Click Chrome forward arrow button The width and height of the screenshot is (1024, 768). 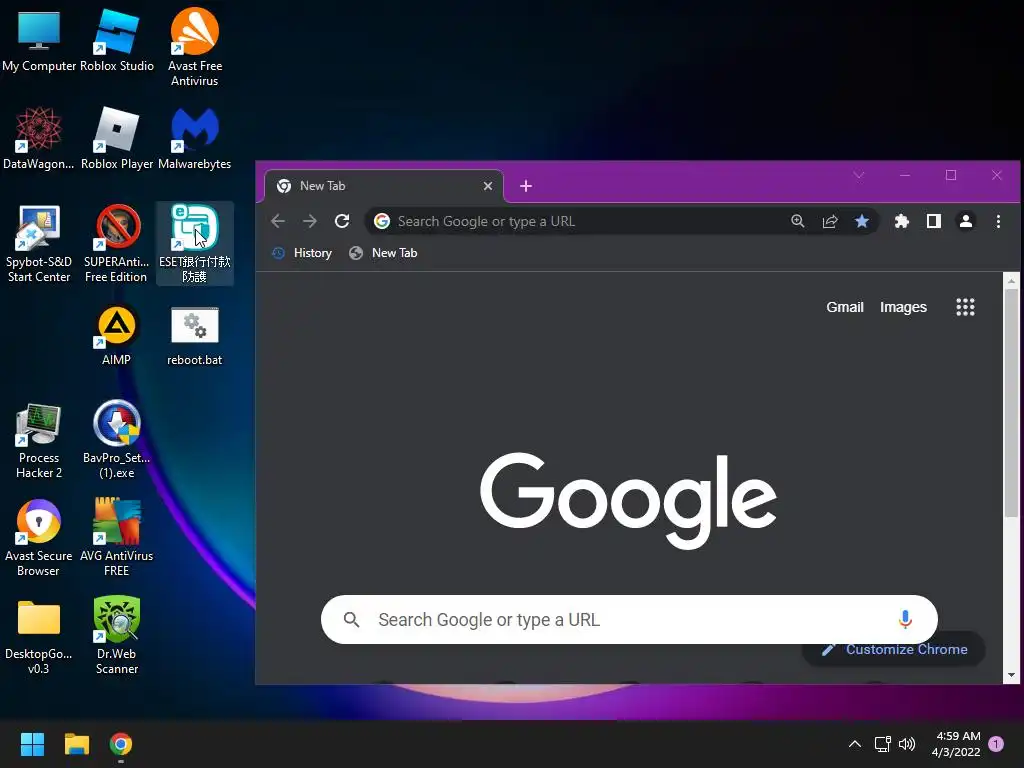pos(310,221)
